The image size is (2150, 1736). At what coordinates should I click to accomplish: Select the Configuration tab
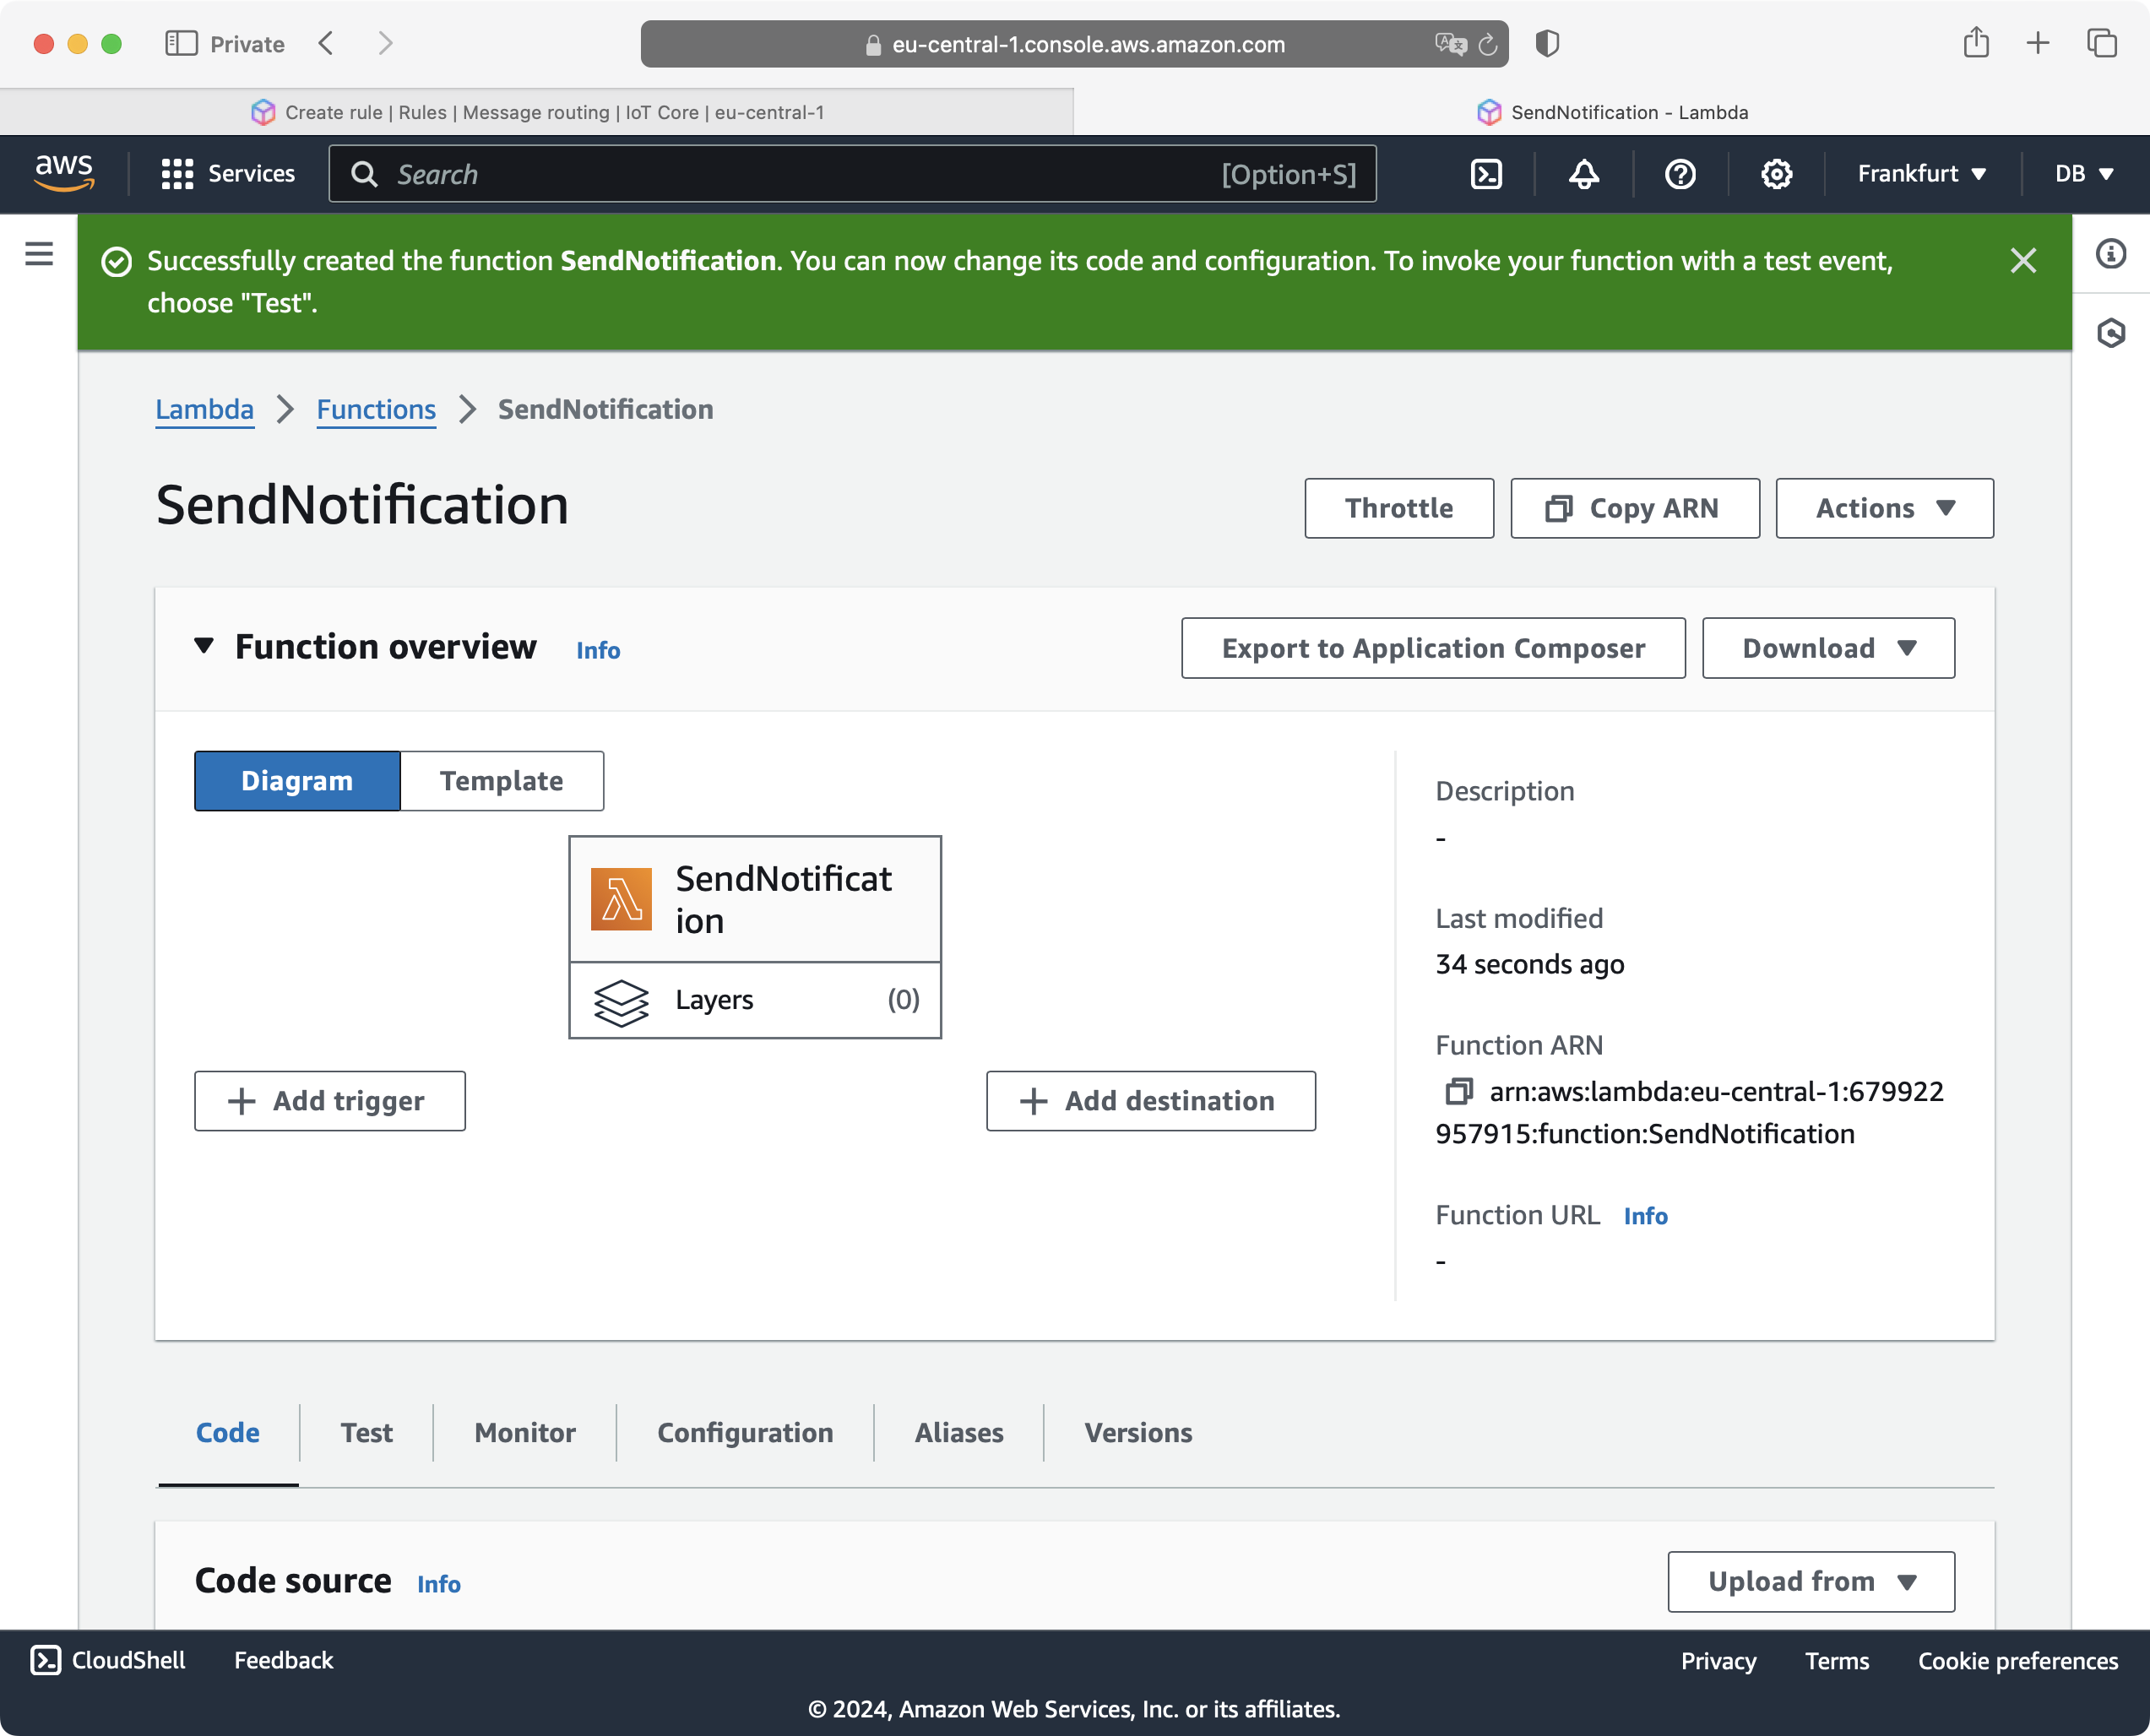(744, 1431)
